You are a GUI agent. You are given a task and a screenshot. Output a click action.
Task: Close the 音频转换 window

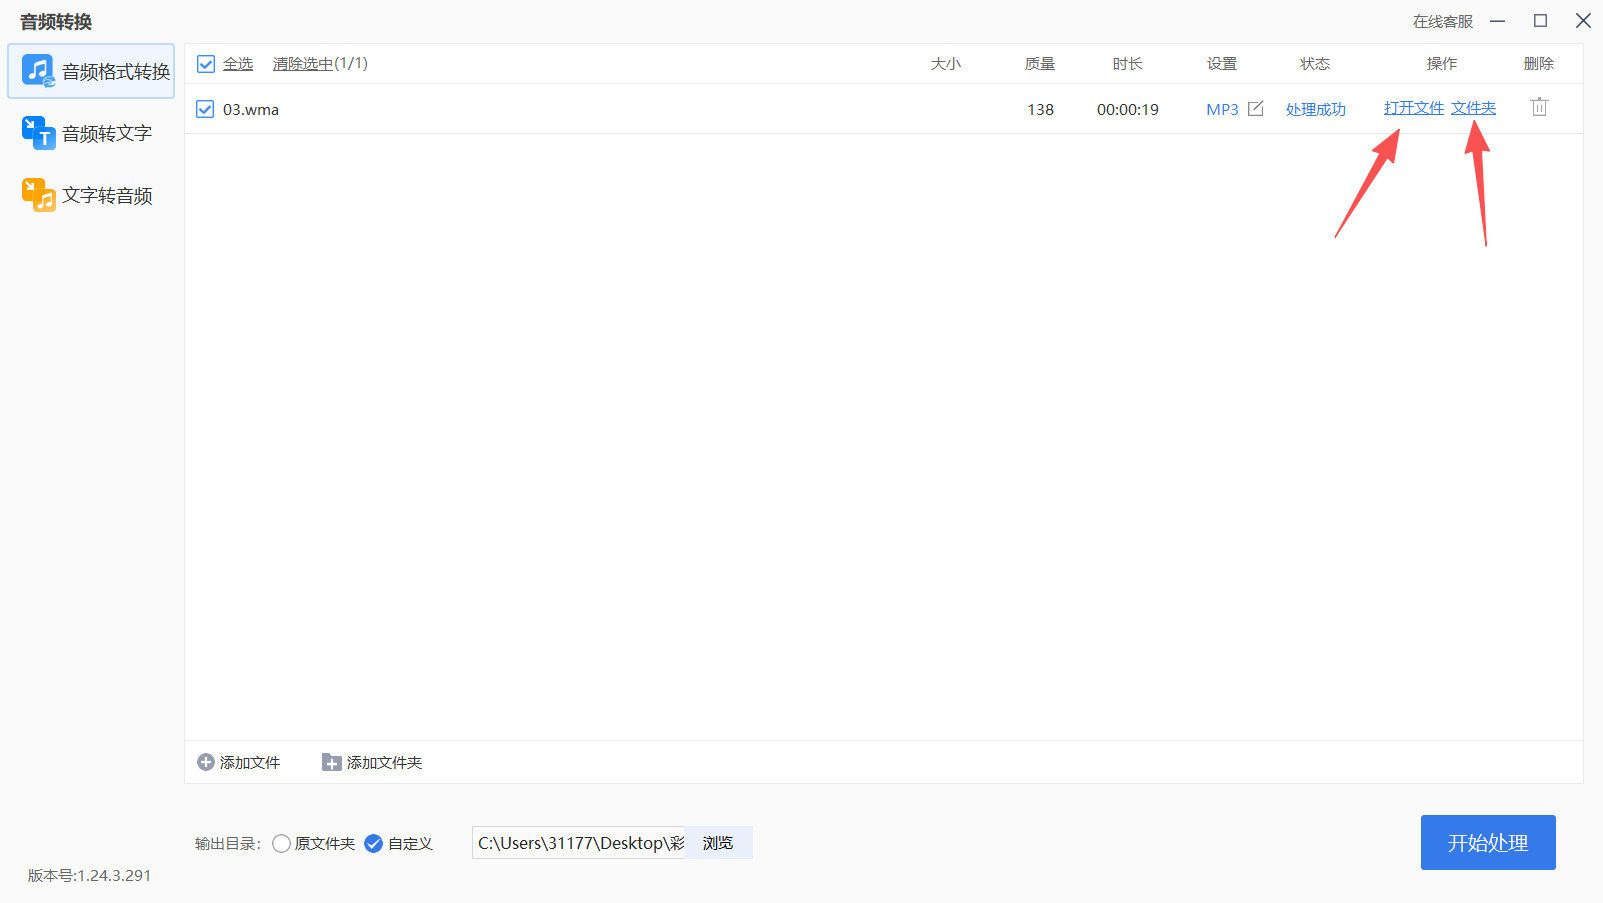coord(1583,21)
